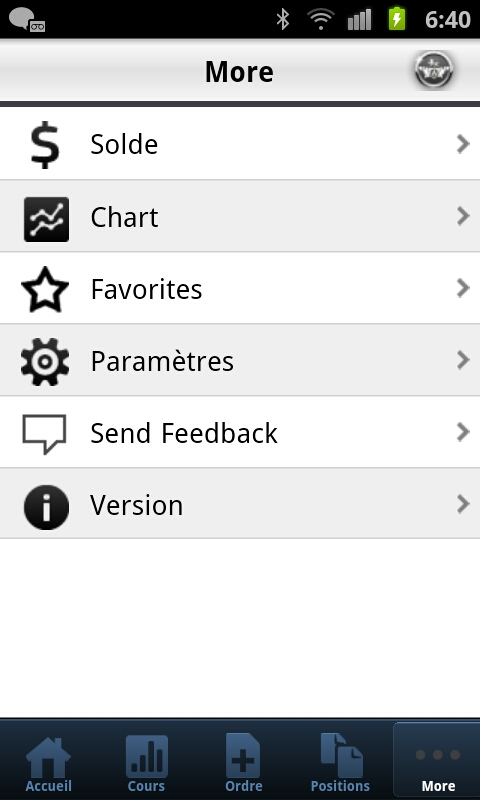Tap the round emblem in header

434,70
